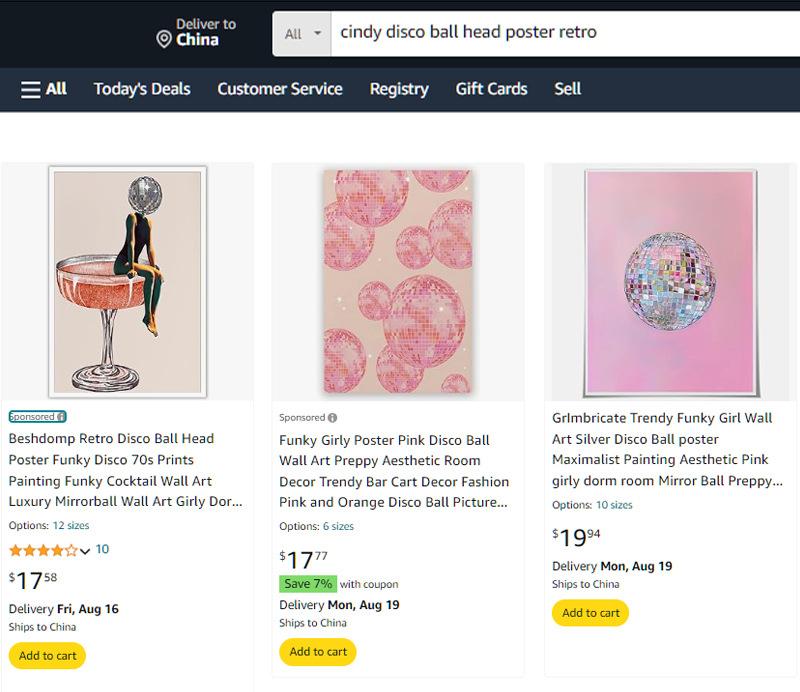Open the pink disco balls pattern poster thumbnail
This screenshot has height=692, width=800.
coord(398,281)
